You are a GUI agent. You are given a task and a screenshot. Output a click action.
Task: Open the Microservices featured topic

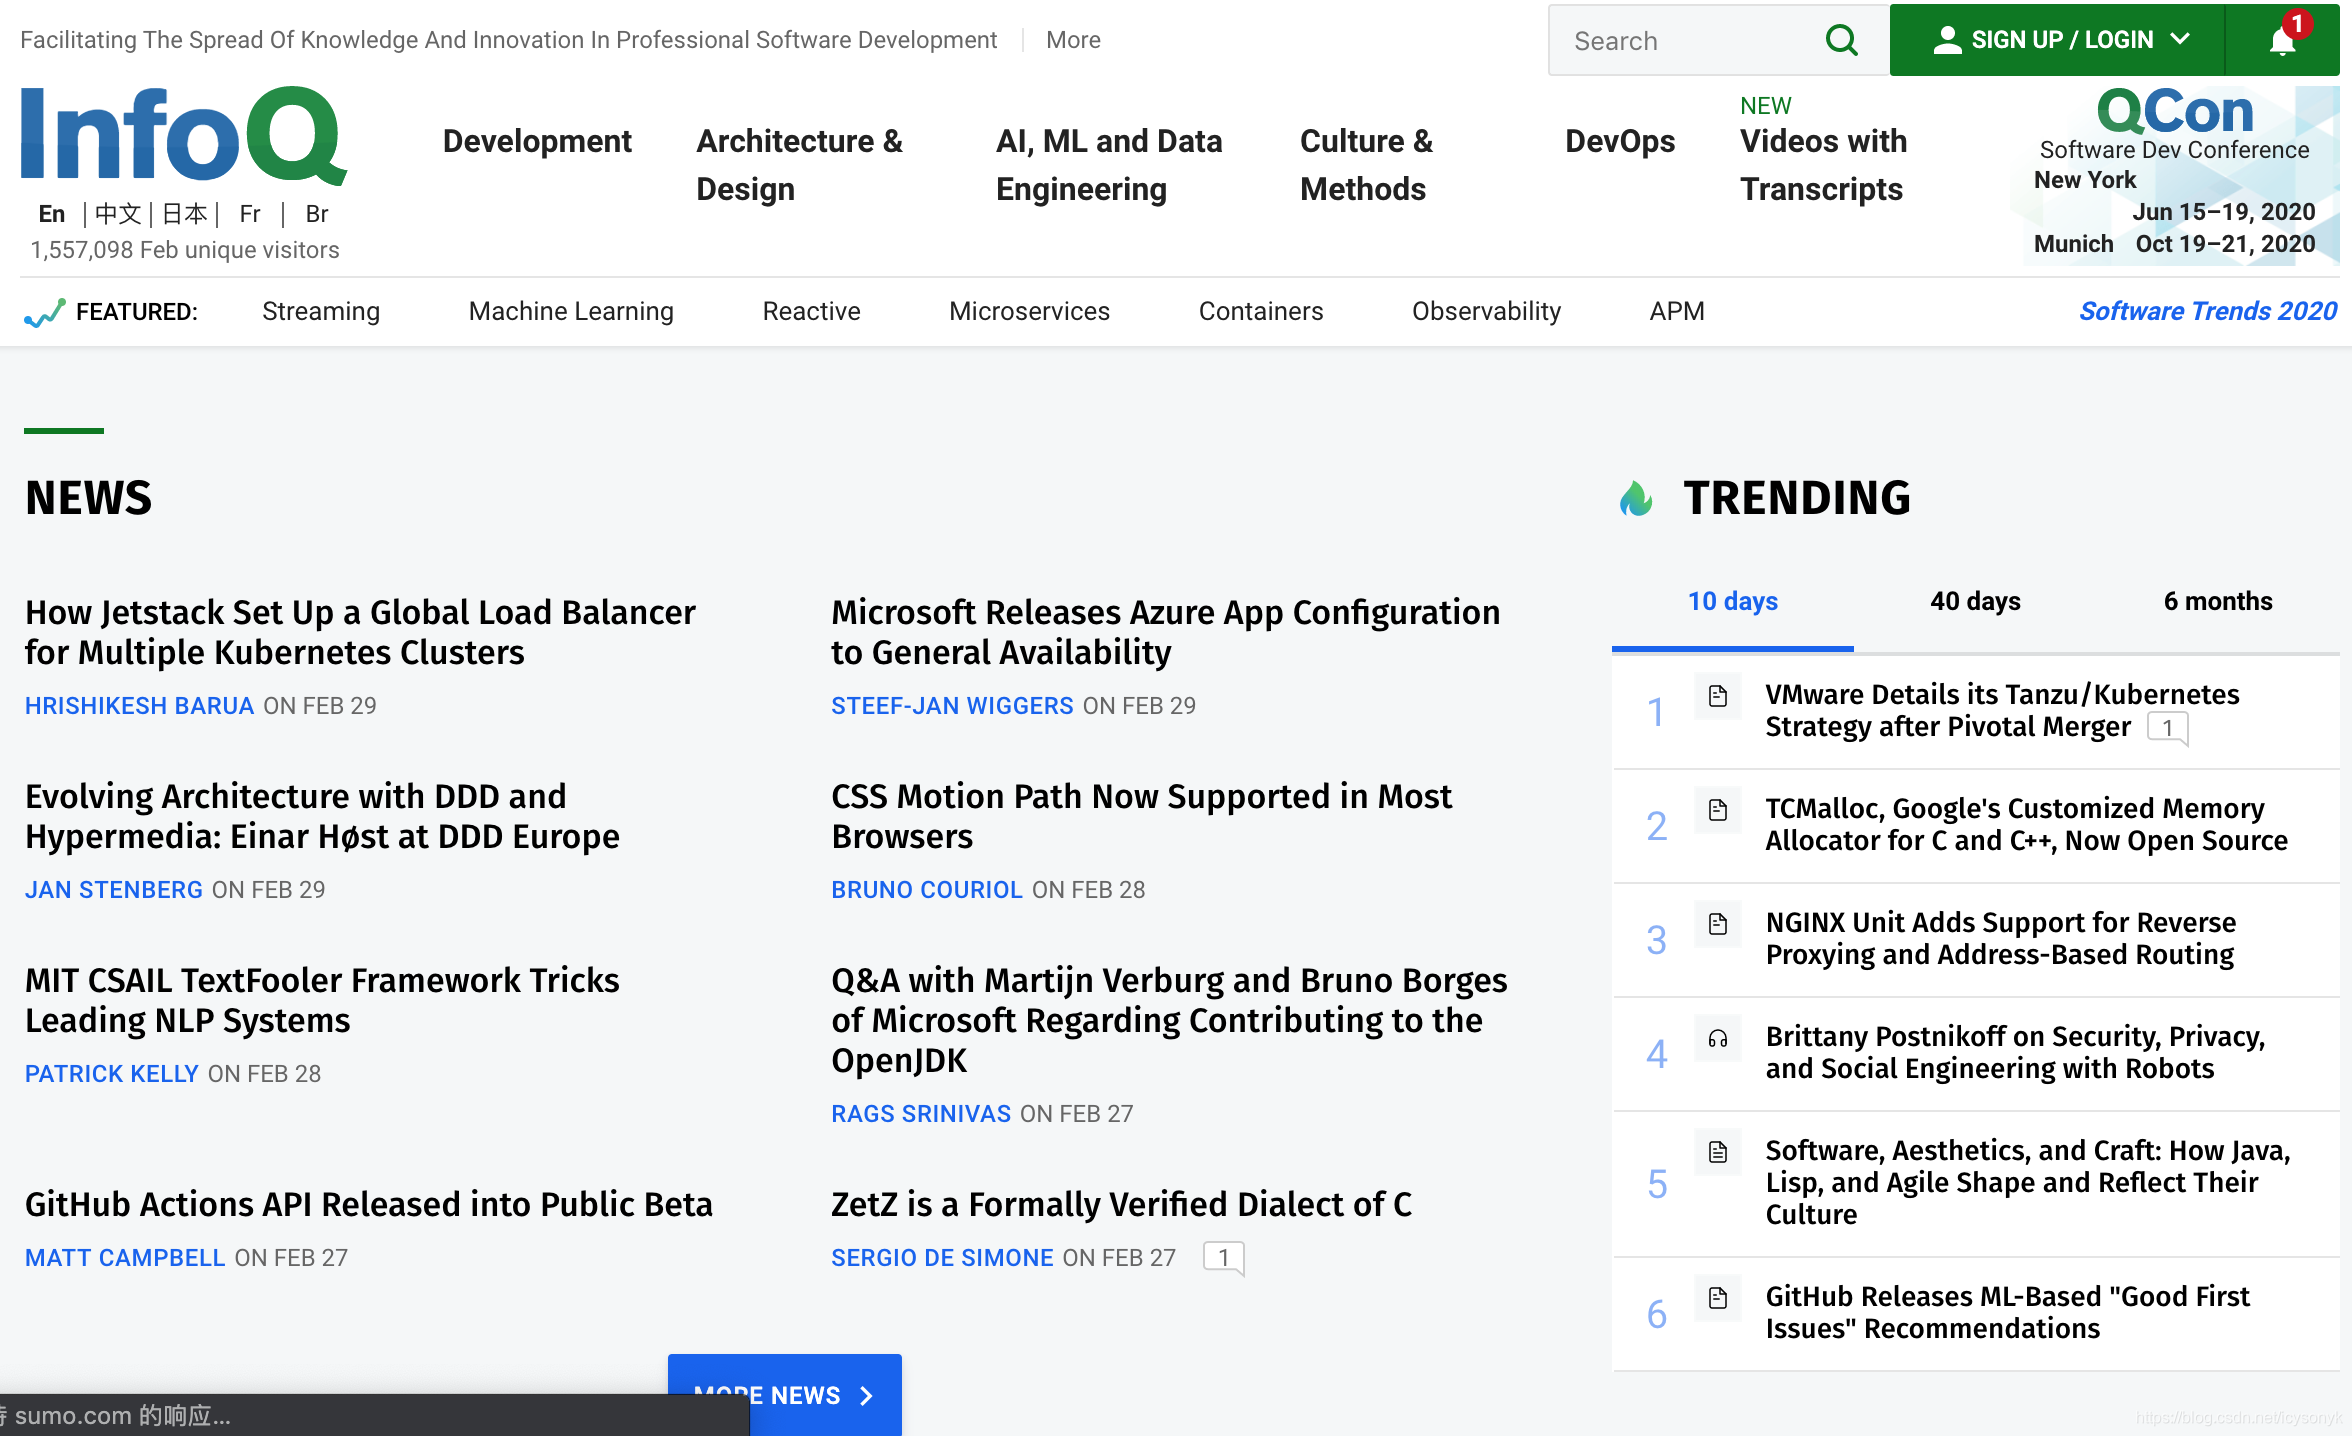[x=1029, y=311]
